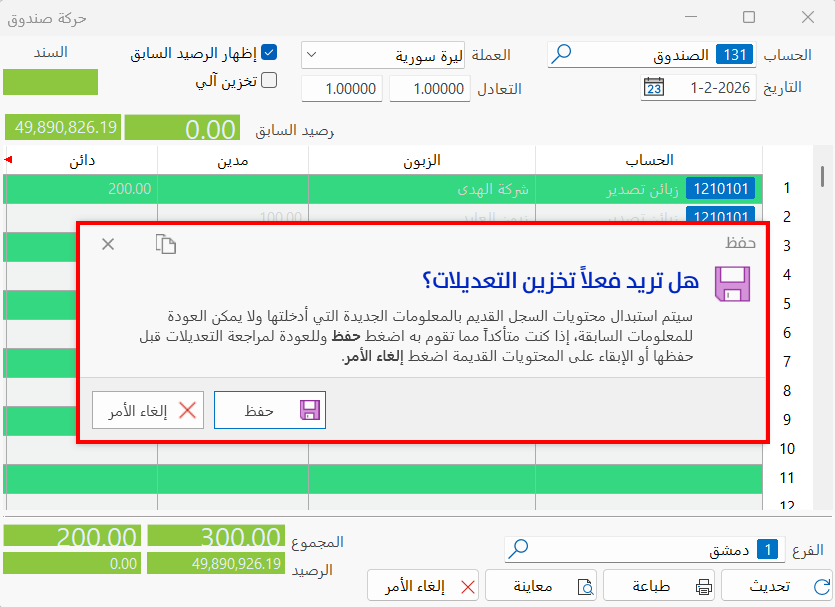835x607 pixels.
Task: Select the الحساب column header in grid
Action: click(x=649, y=160)
